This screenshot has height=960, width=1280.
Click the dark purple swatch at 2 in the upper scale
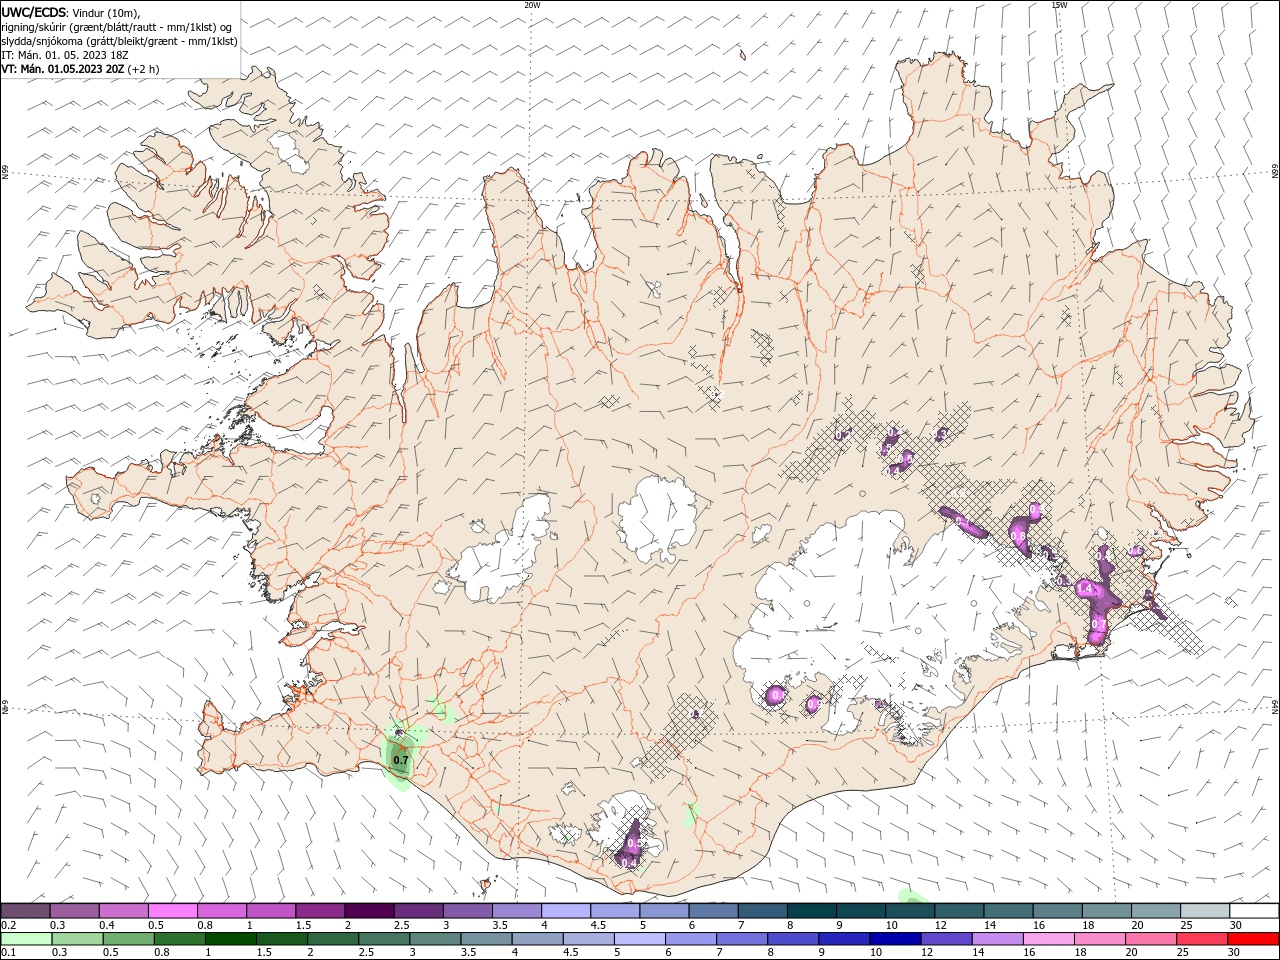[x=369, y=911]
